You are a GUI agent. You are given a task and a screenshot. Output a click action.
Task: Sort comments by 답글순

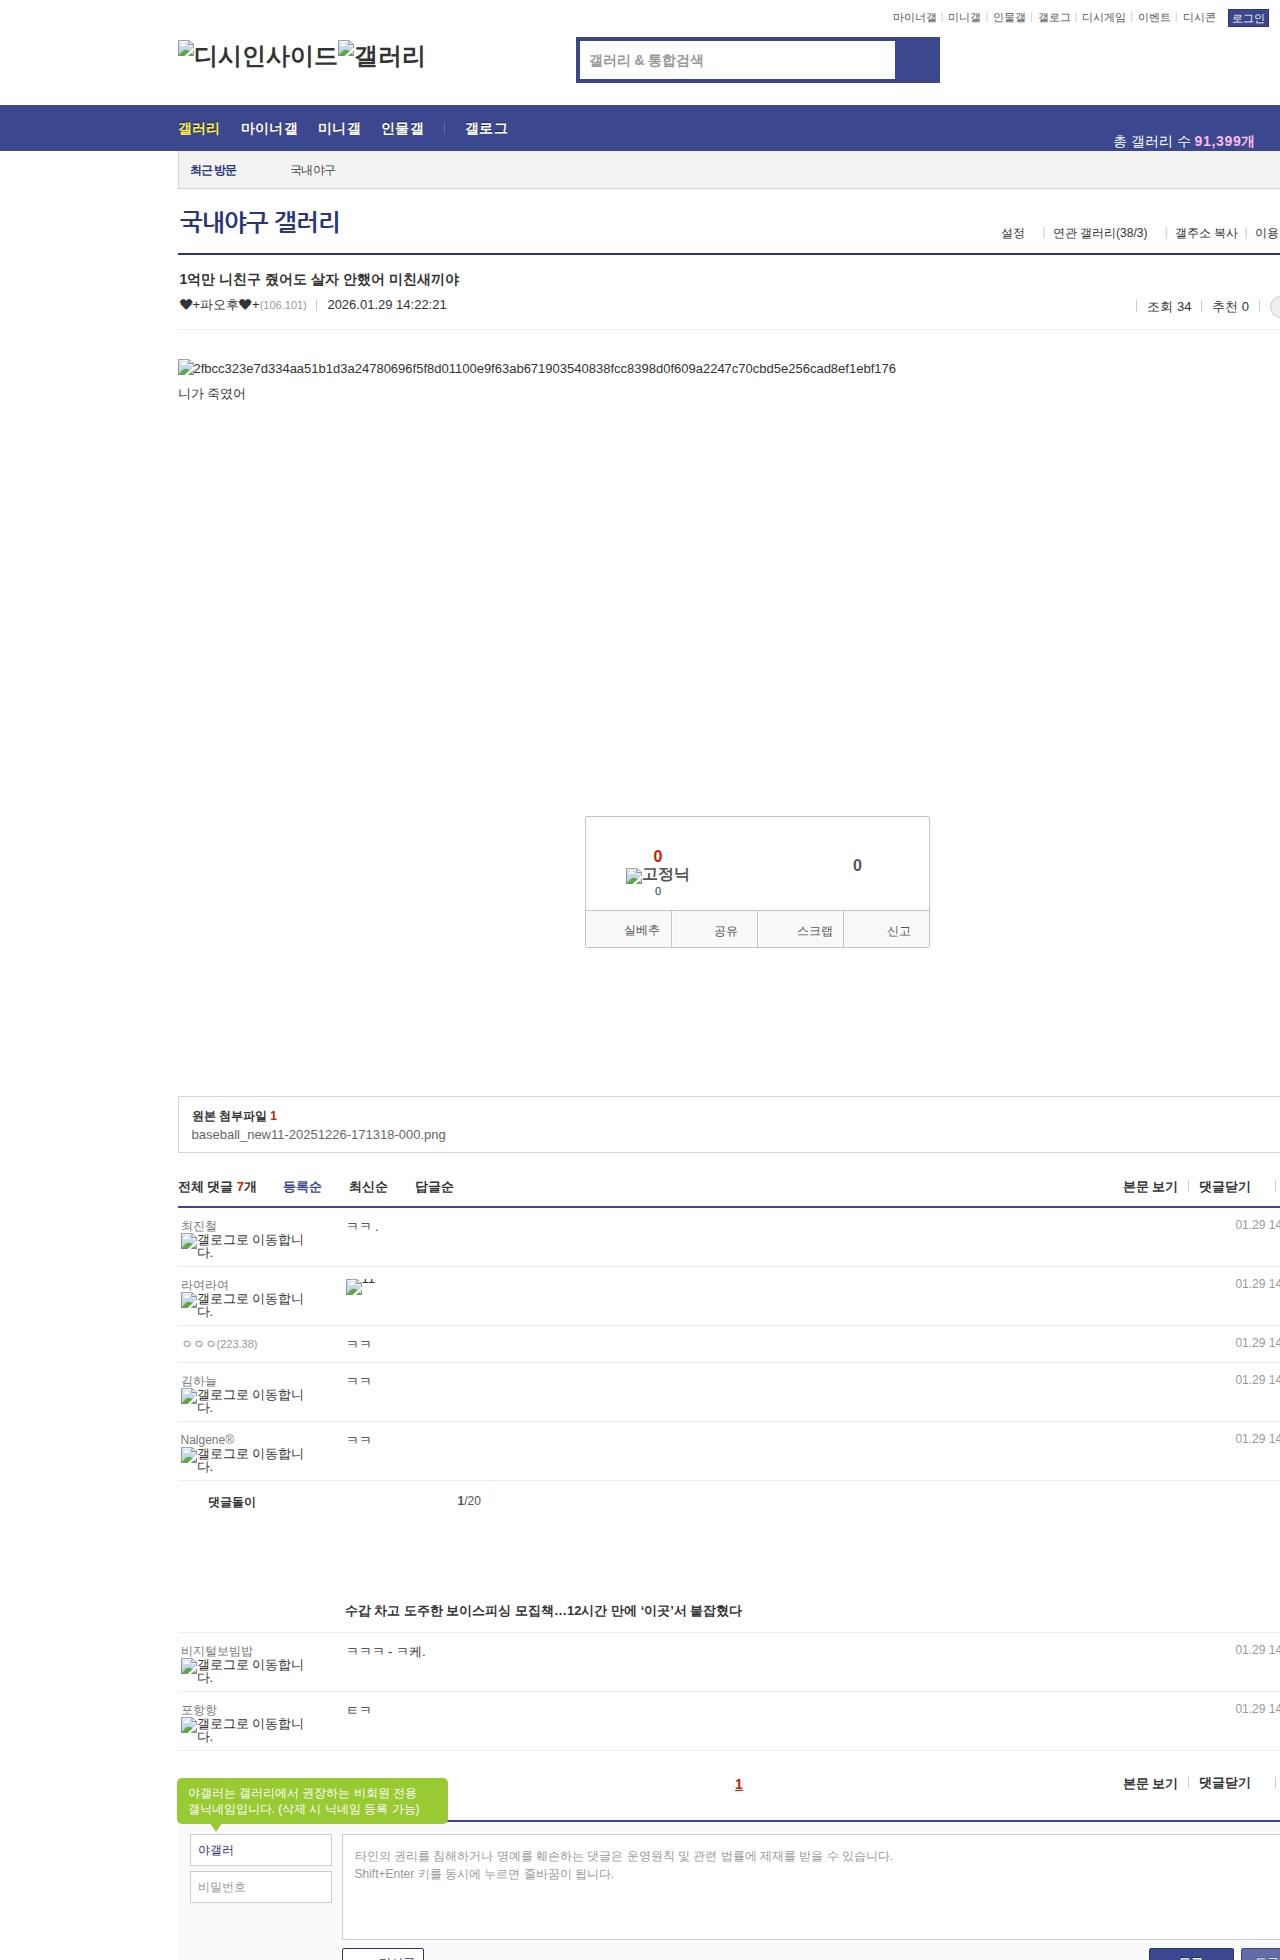[434, 1187]
